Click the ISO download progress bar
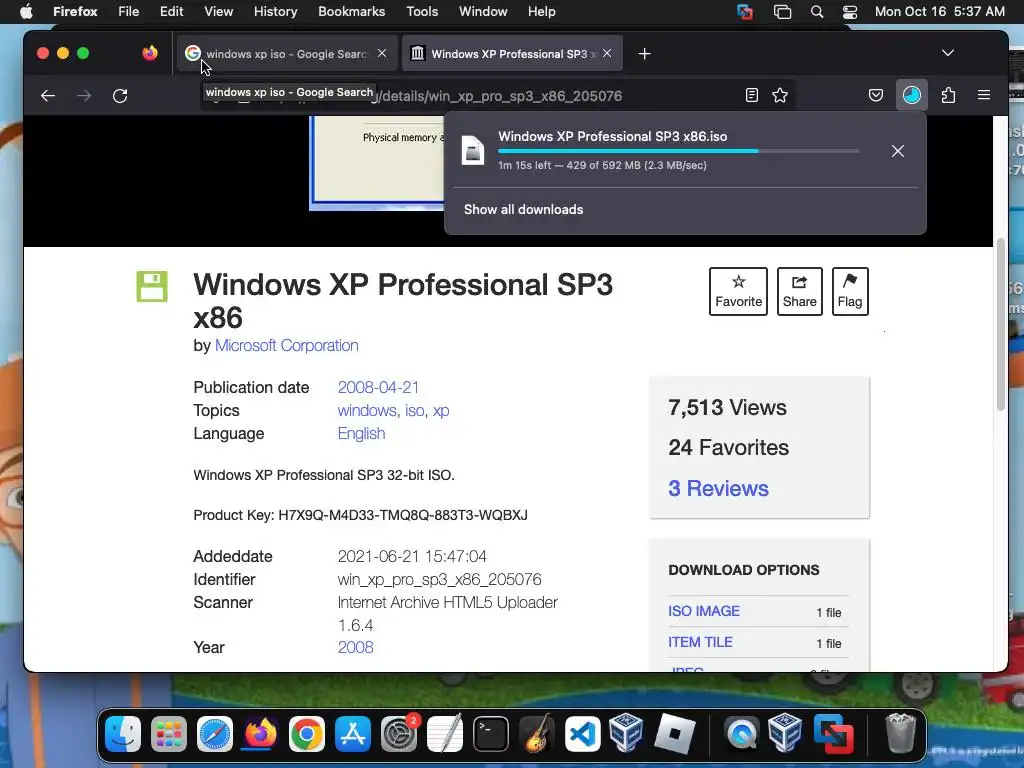This screenshot has height=768, width=1024. click(x=679, y=151)
